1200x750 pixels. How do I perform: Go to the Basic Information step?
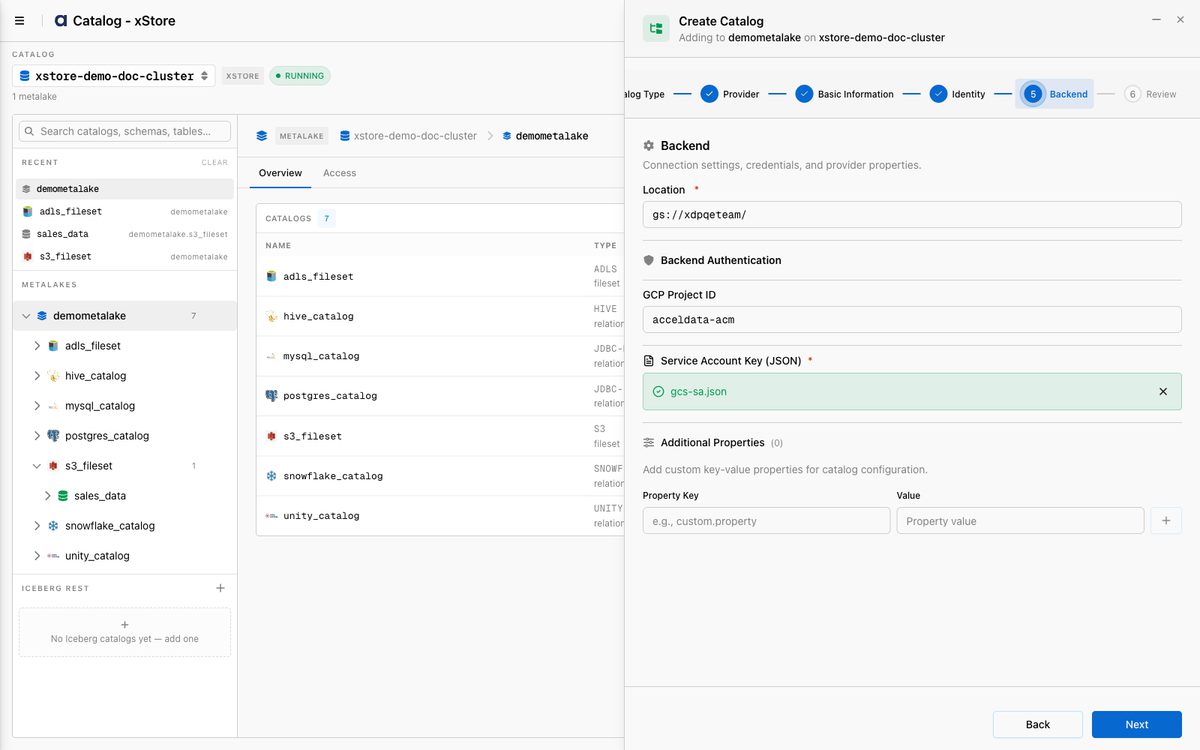845,94
